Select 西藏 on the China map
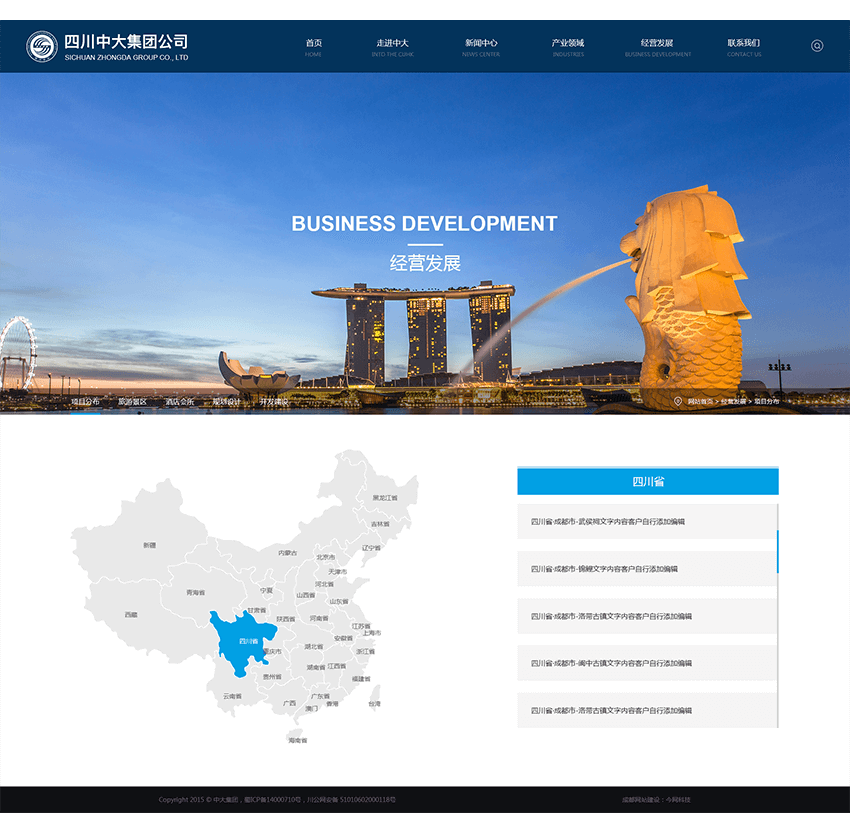 131,615
